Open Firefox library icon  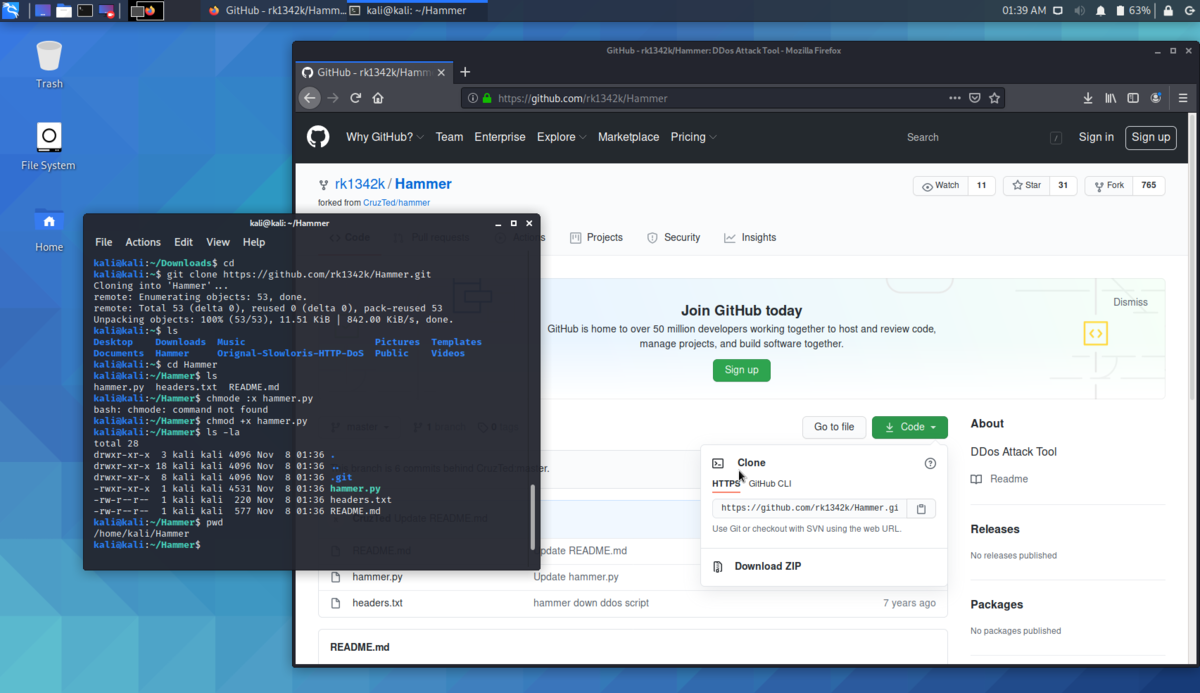coord(1110,98)
